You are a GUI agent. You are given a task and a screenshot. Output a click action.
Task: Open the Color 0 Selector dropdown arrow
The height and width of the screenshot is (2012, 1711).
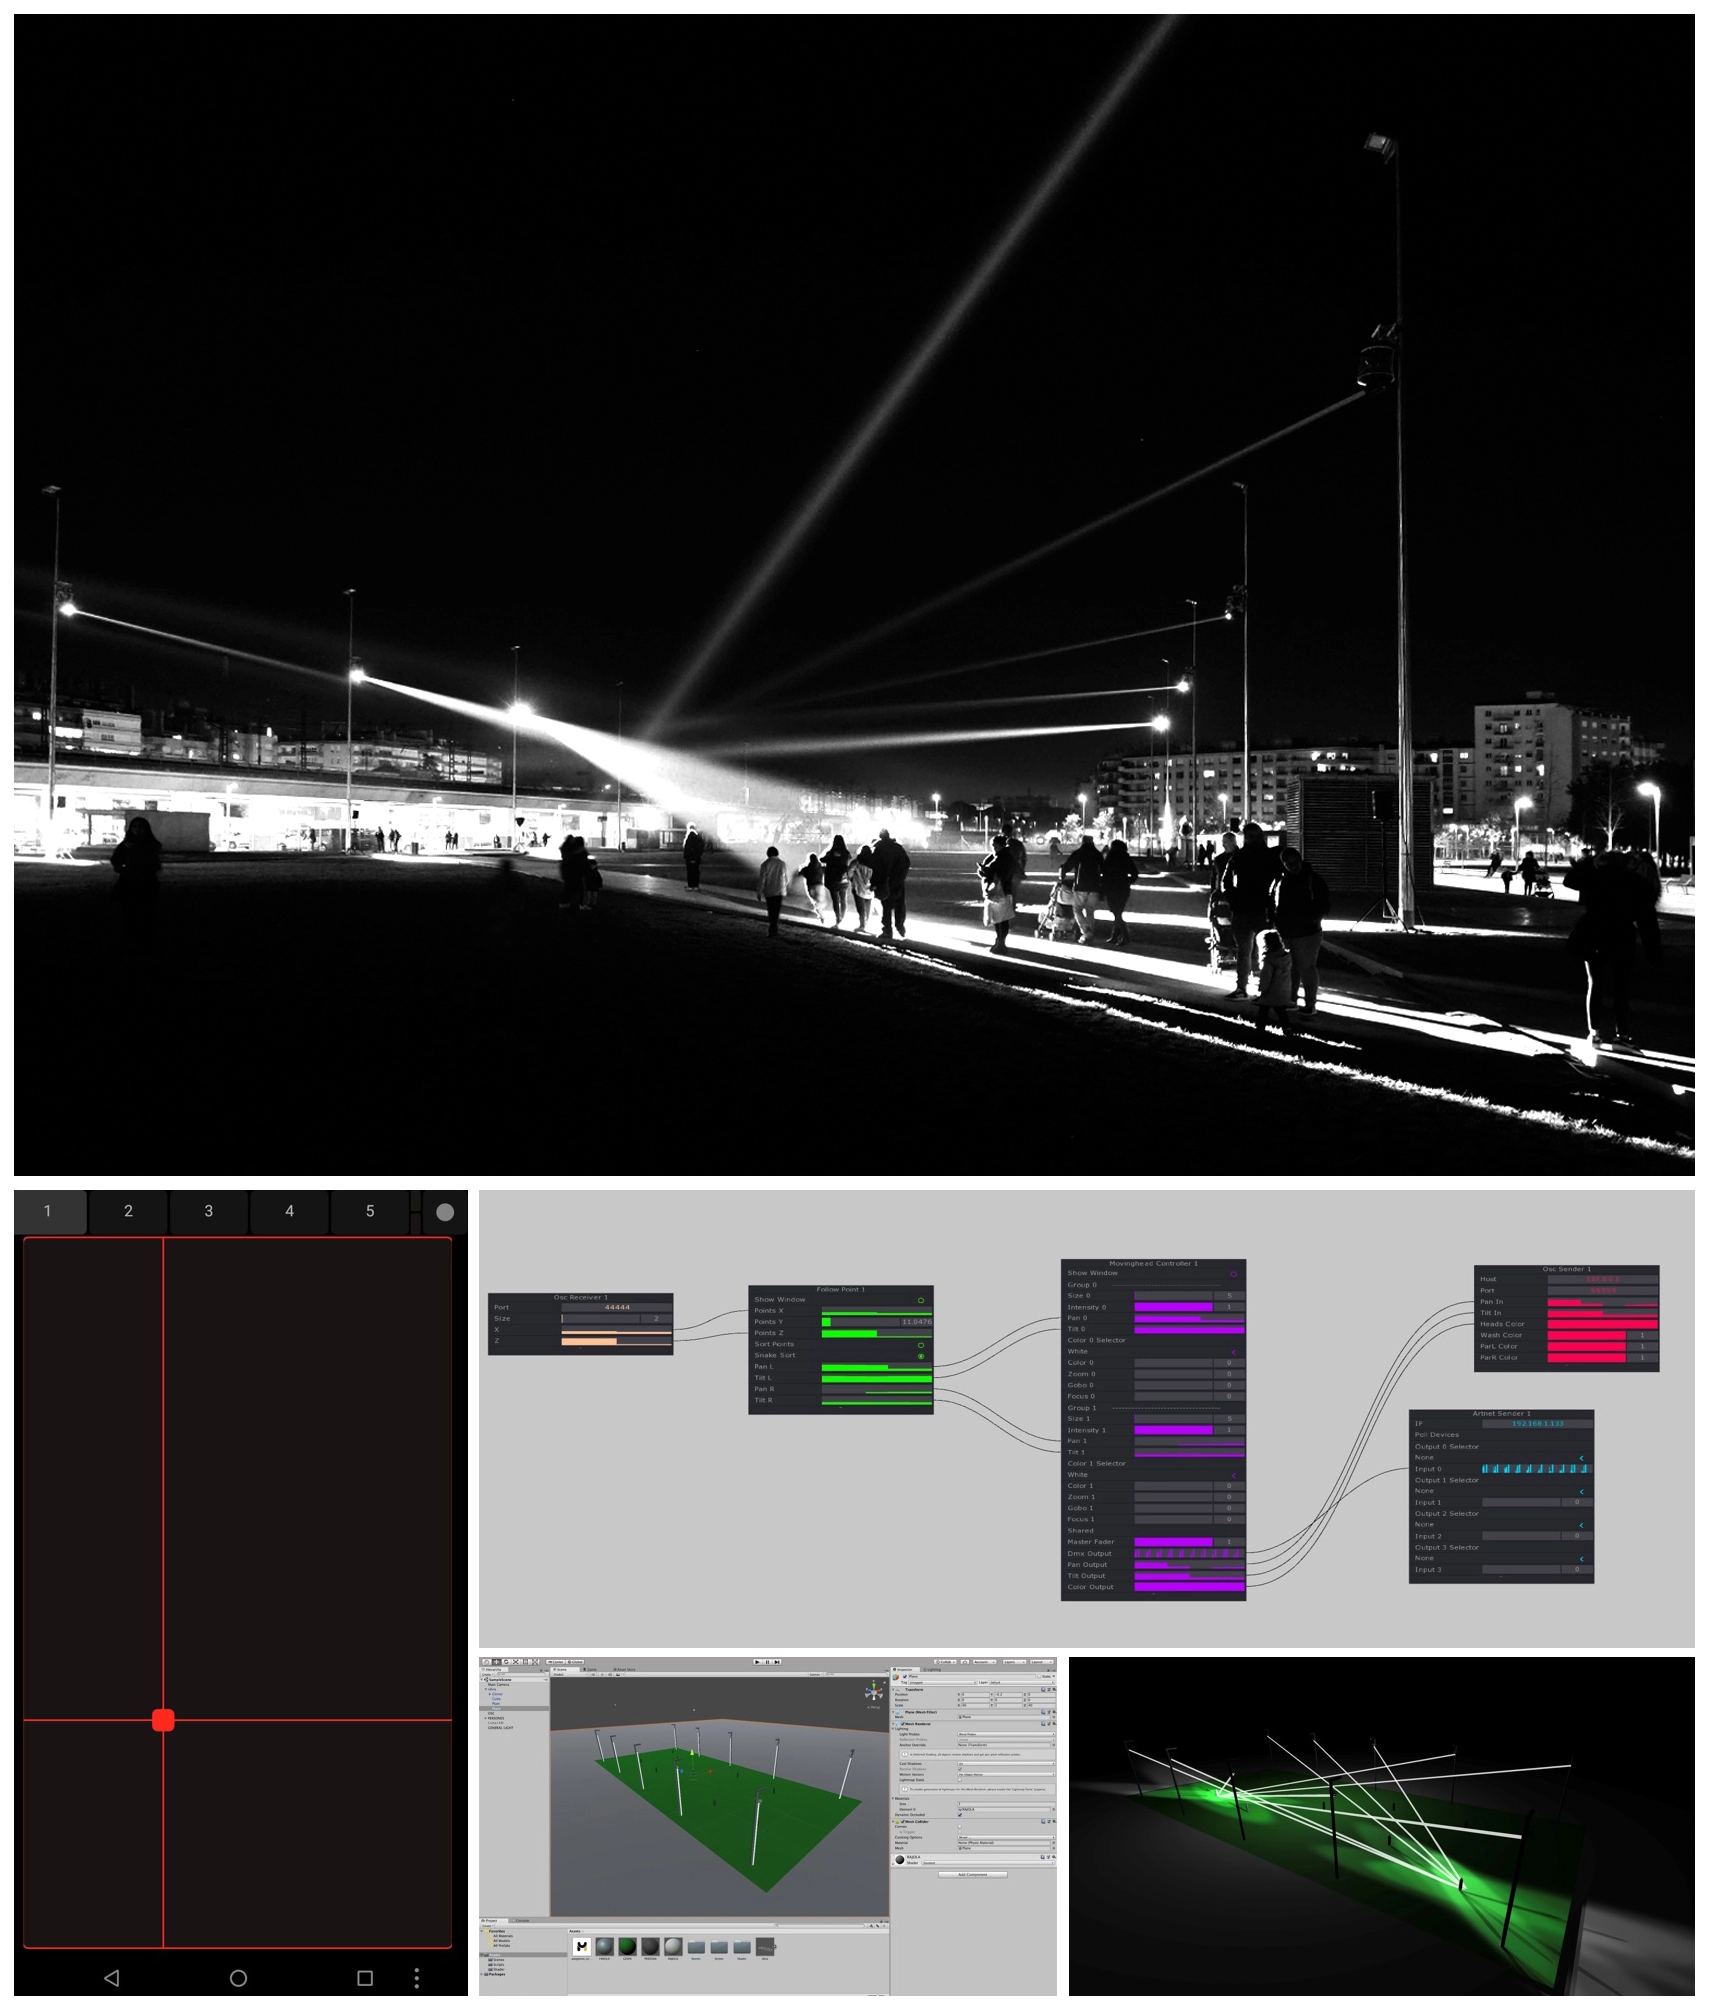(1233, 1352)
